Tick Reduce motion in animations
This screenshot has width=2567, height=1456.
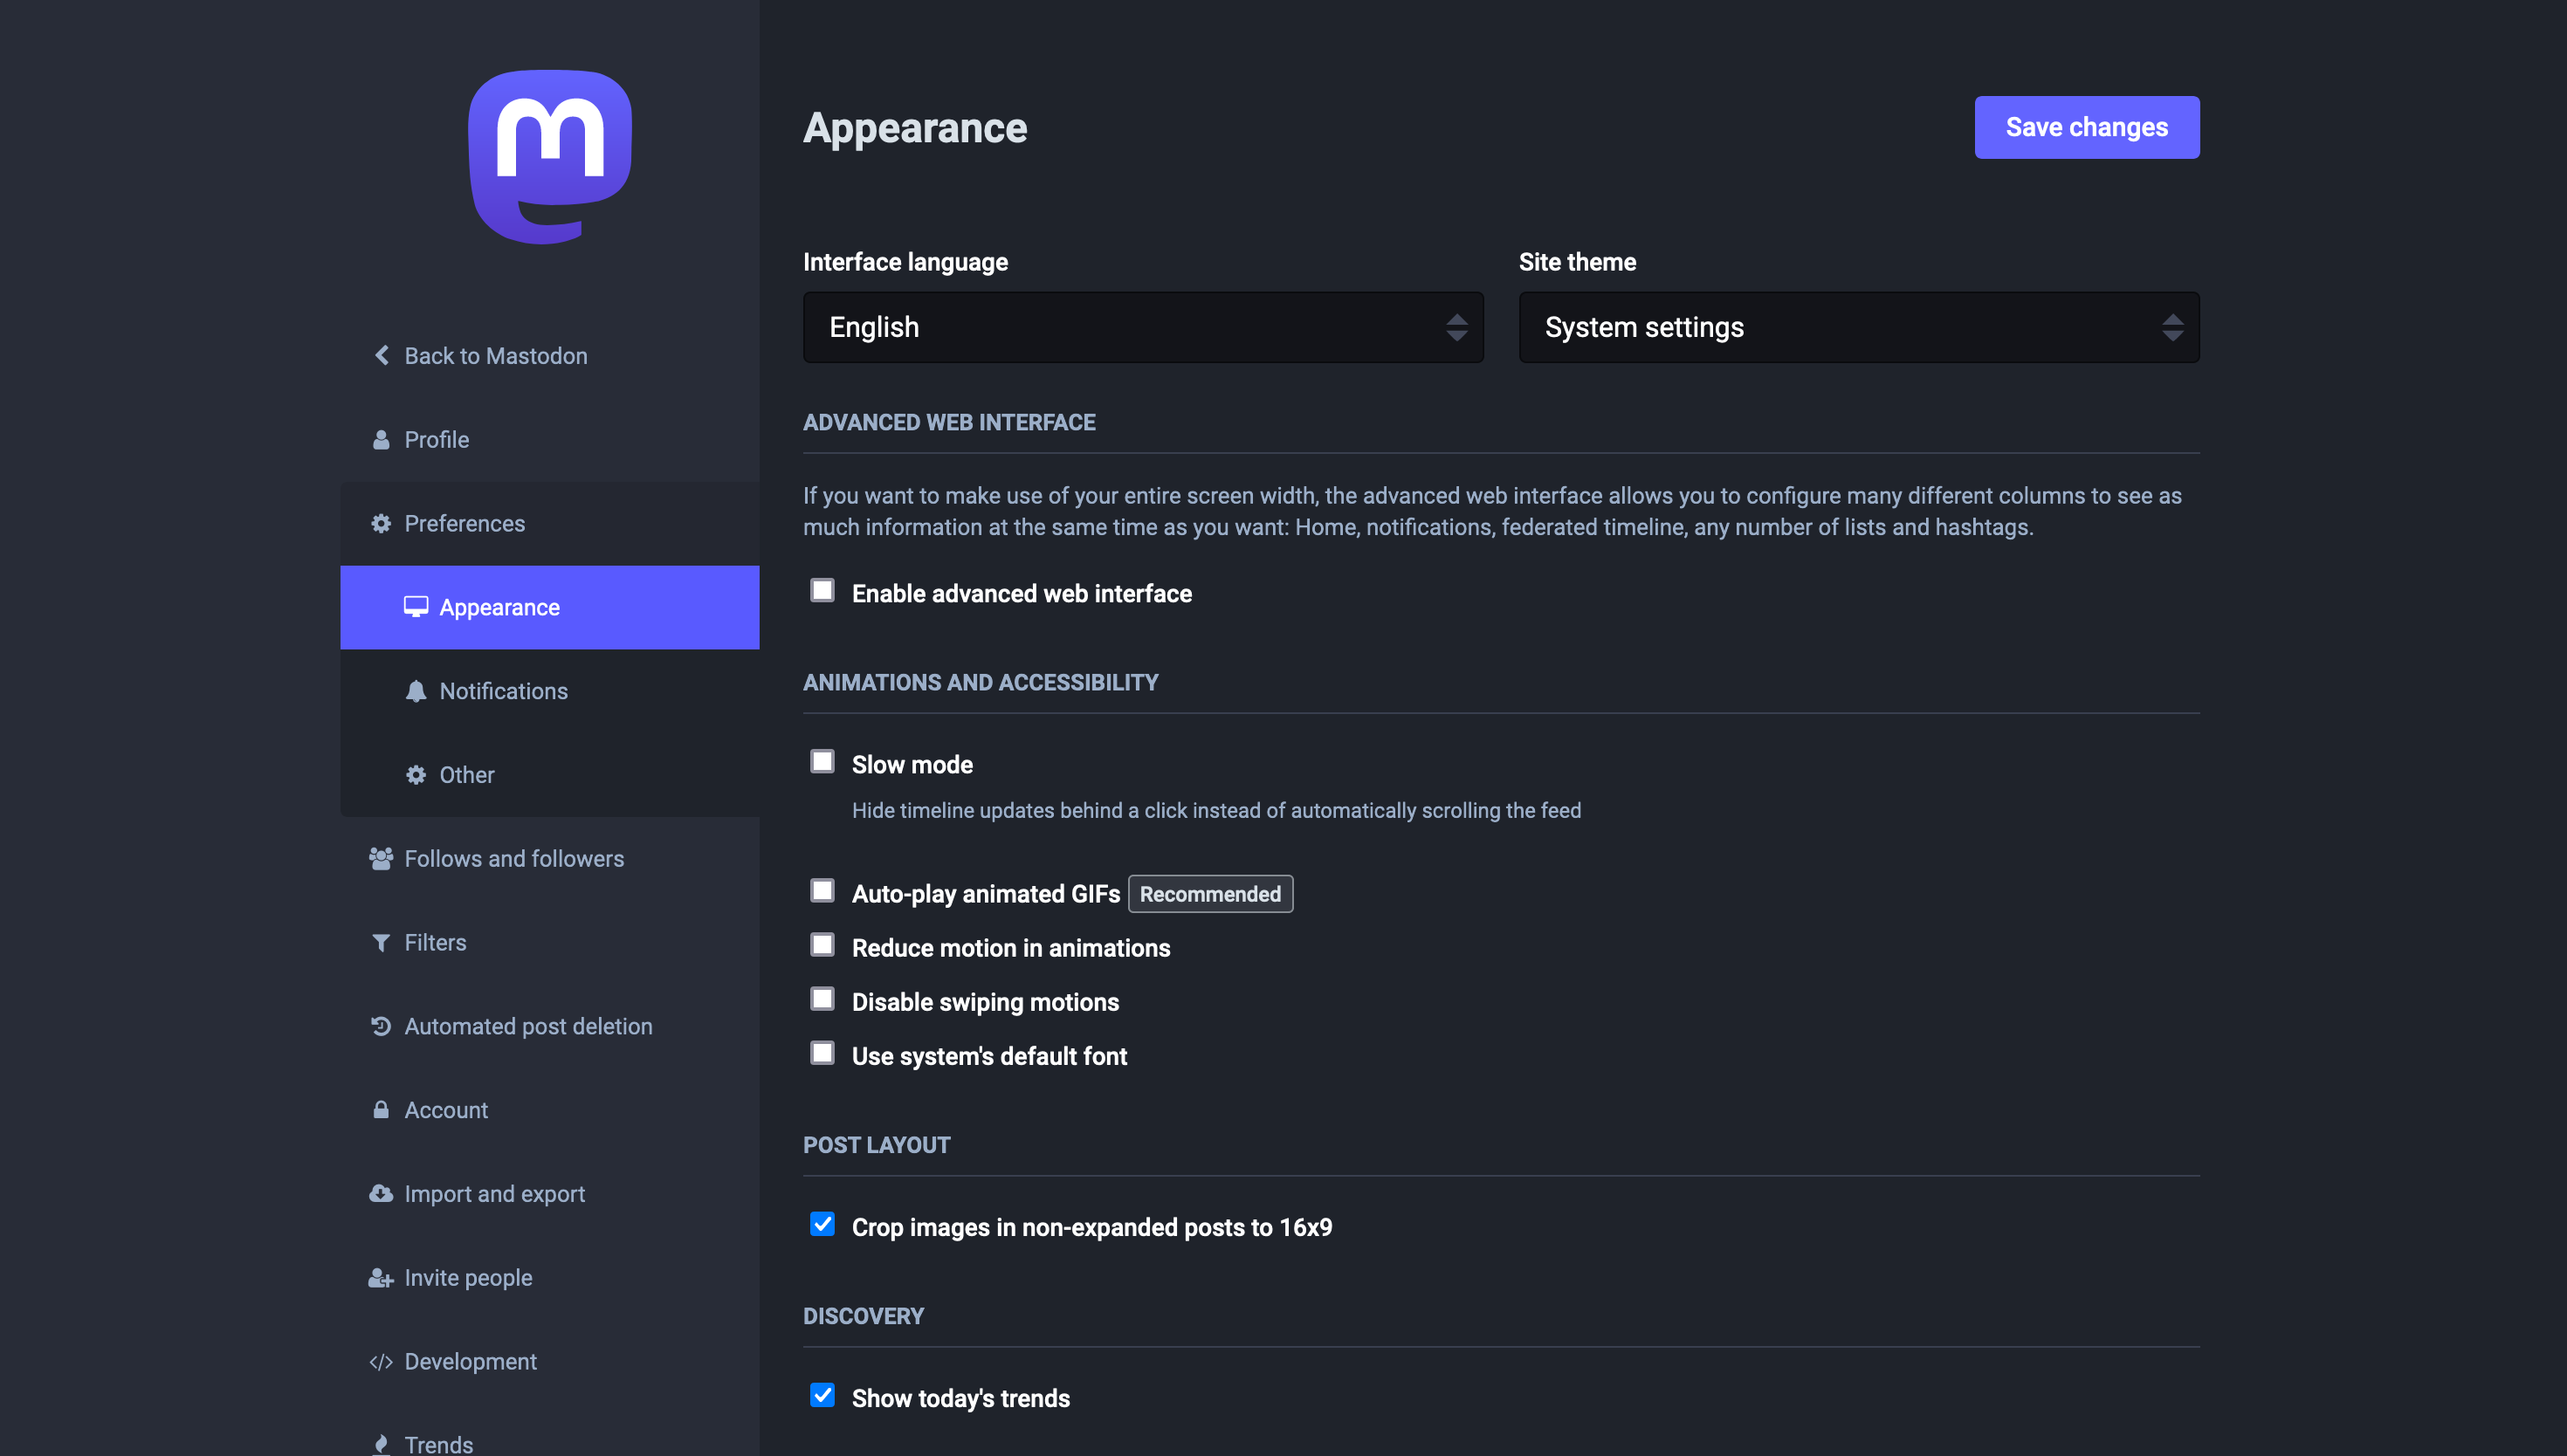822,946
